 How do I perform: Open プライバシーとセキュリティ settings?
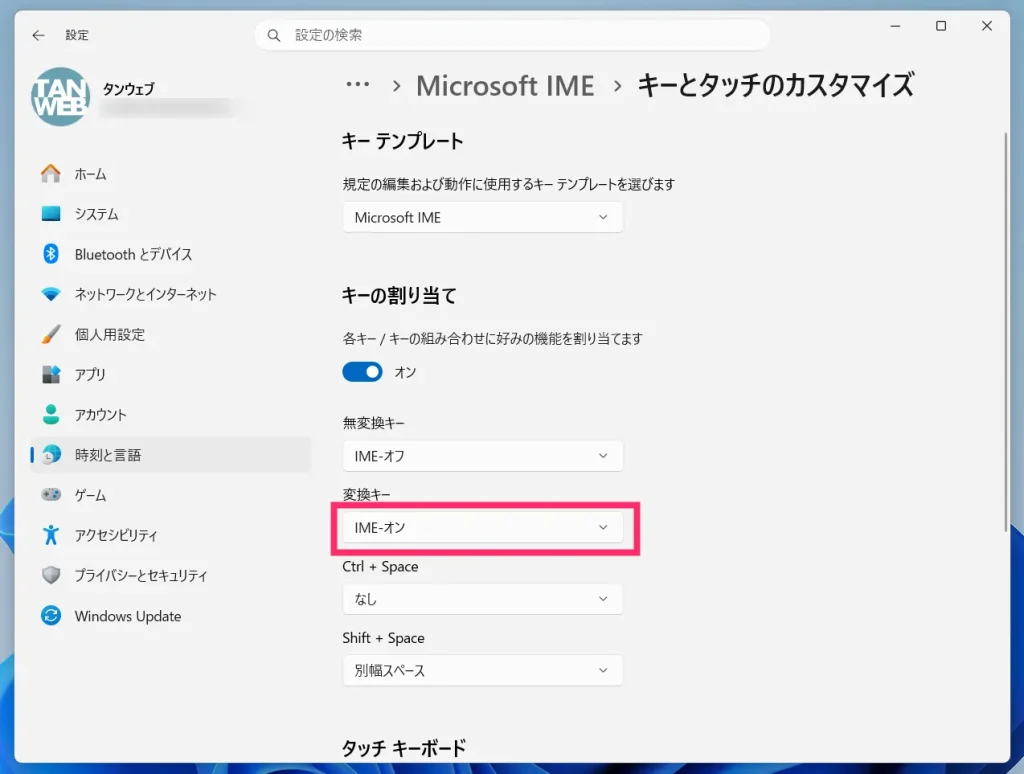click(x=171, y=575)
